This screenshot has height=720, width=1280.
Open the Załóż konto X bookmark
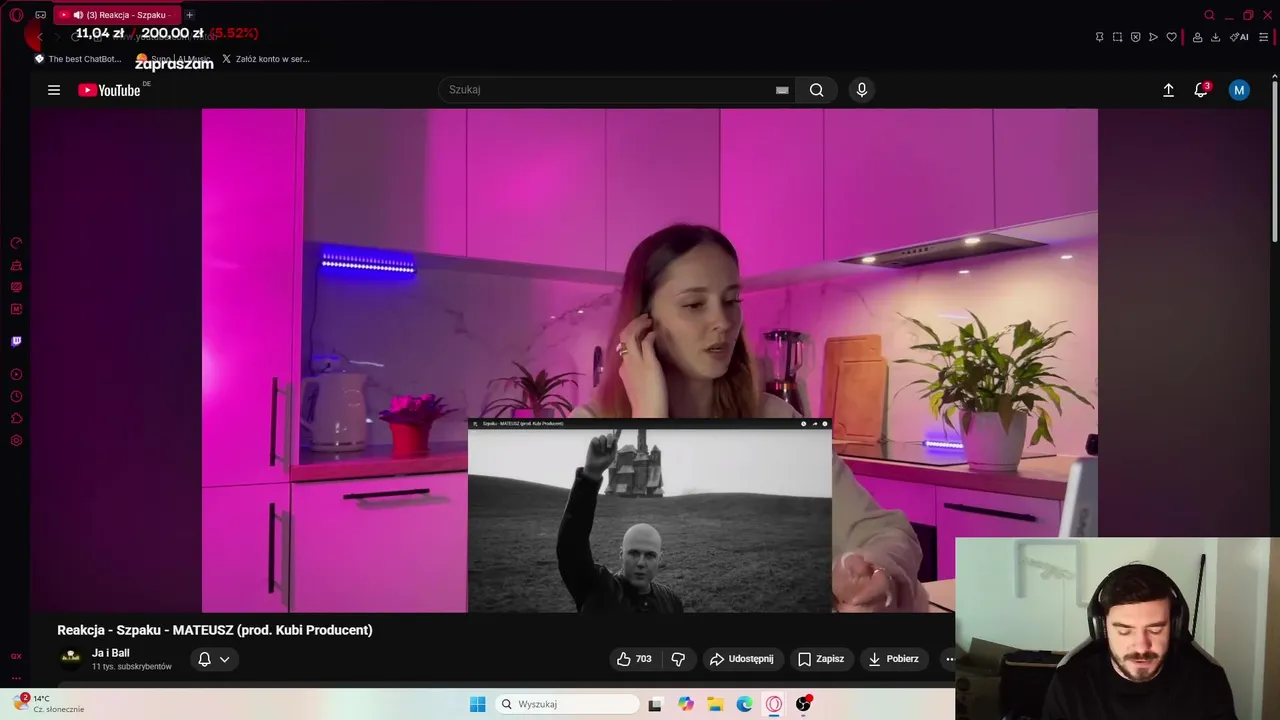point(266,59)
